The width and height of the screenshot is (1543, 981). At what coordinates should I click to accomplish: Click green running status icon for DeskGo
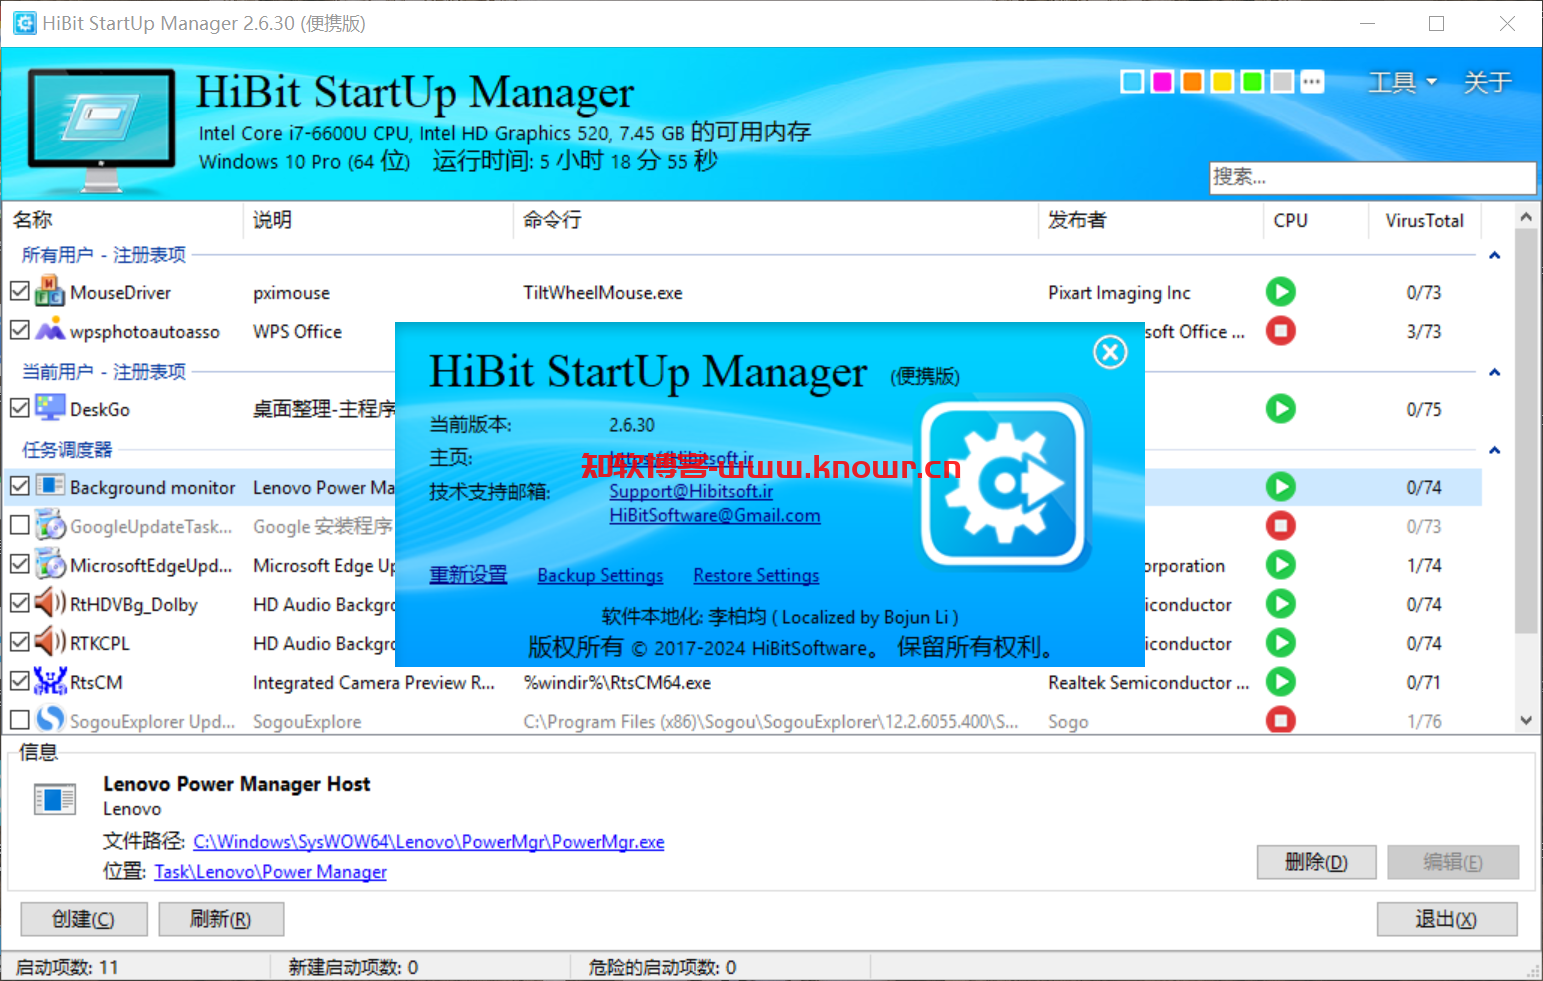pyautogui.click(x=1280, y=408)
